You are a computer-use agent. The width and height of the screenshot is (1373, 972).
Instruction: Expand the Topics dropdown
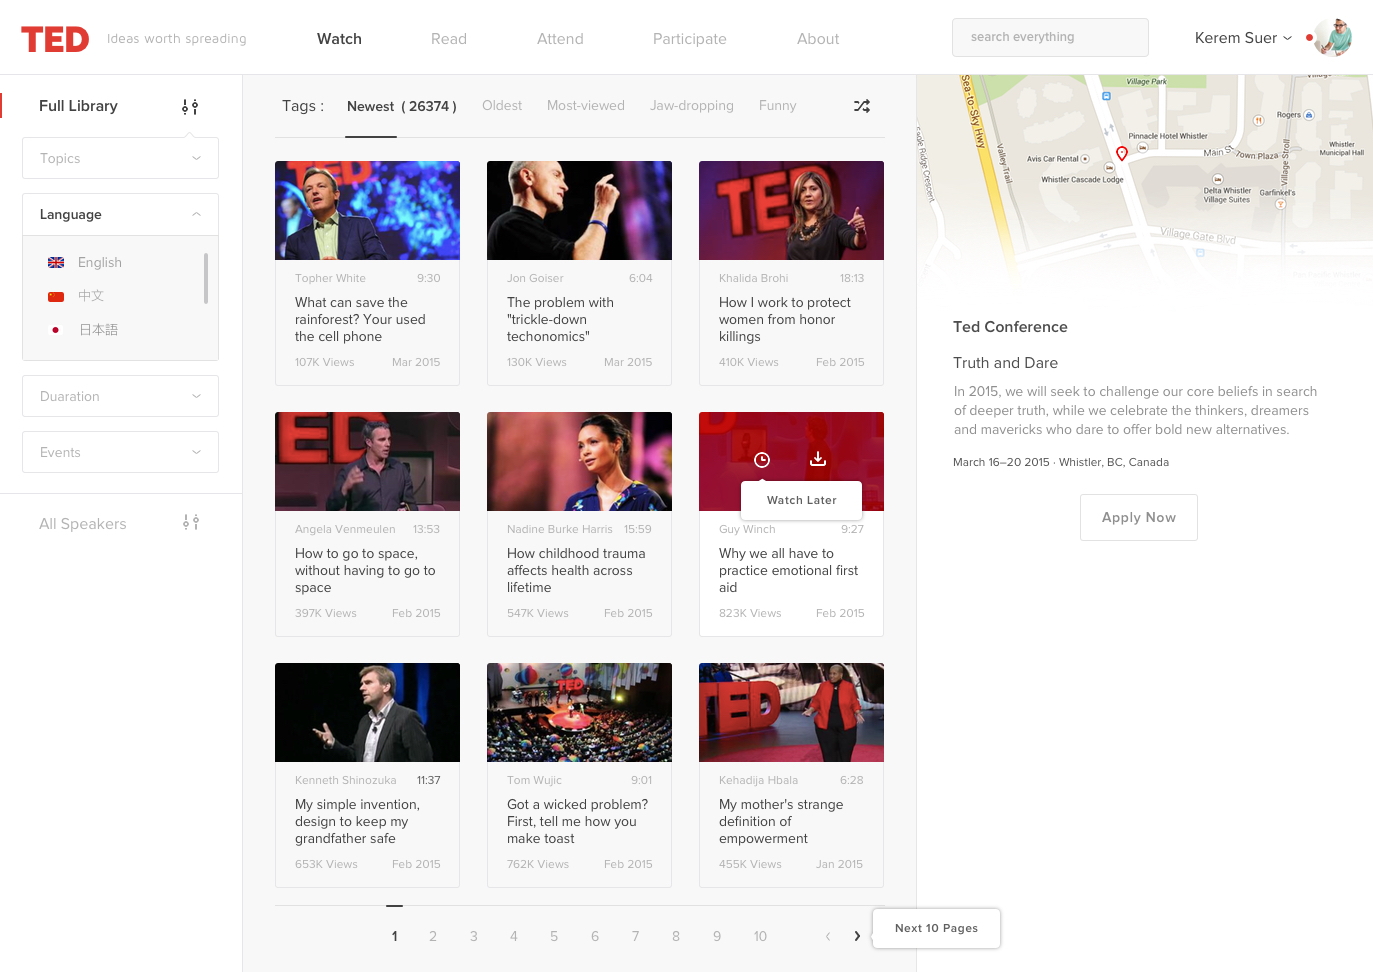pyautogui.click(x=120, y=158)
